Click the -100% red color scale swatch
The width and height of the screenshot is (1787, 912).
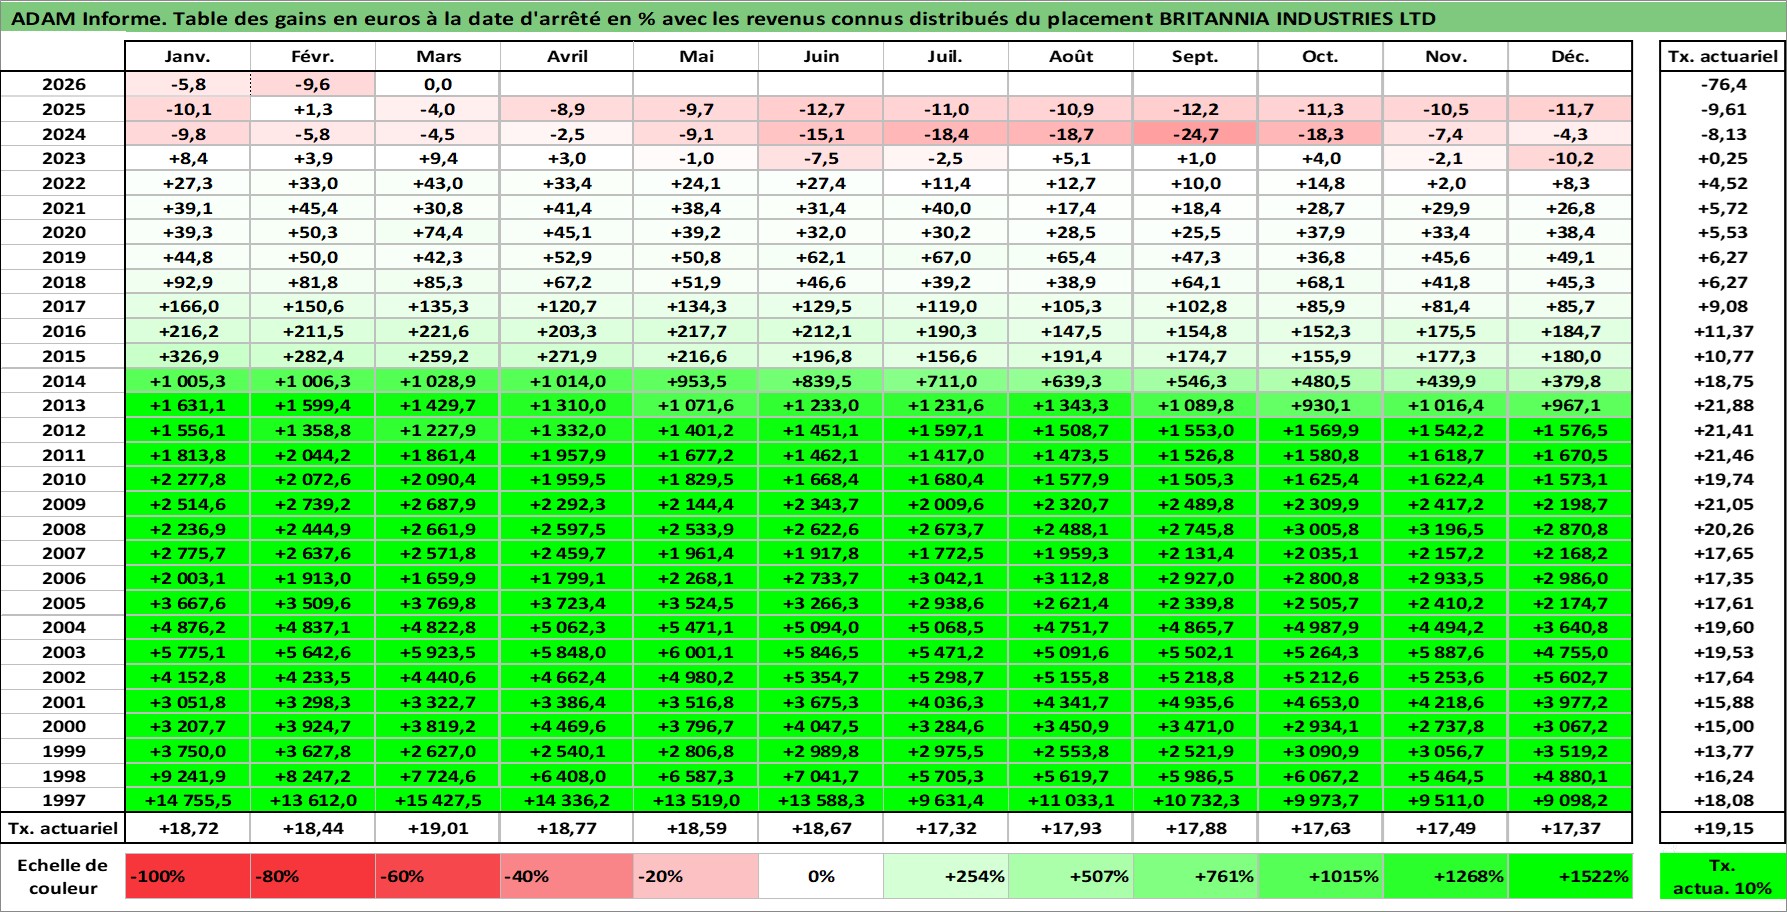click(188, 876)
